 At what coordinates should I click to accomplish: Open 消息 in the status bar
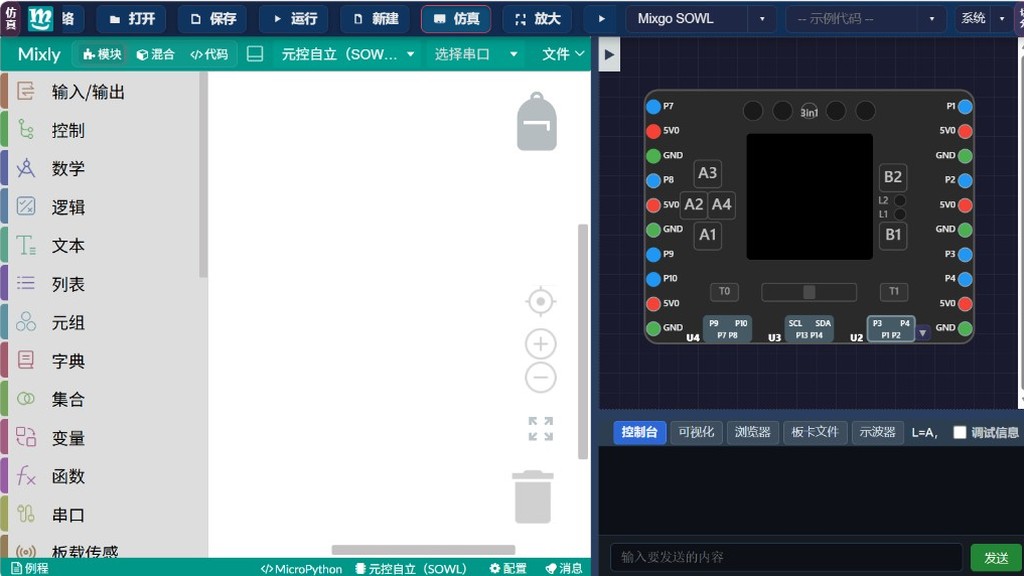tap(564, 568)
